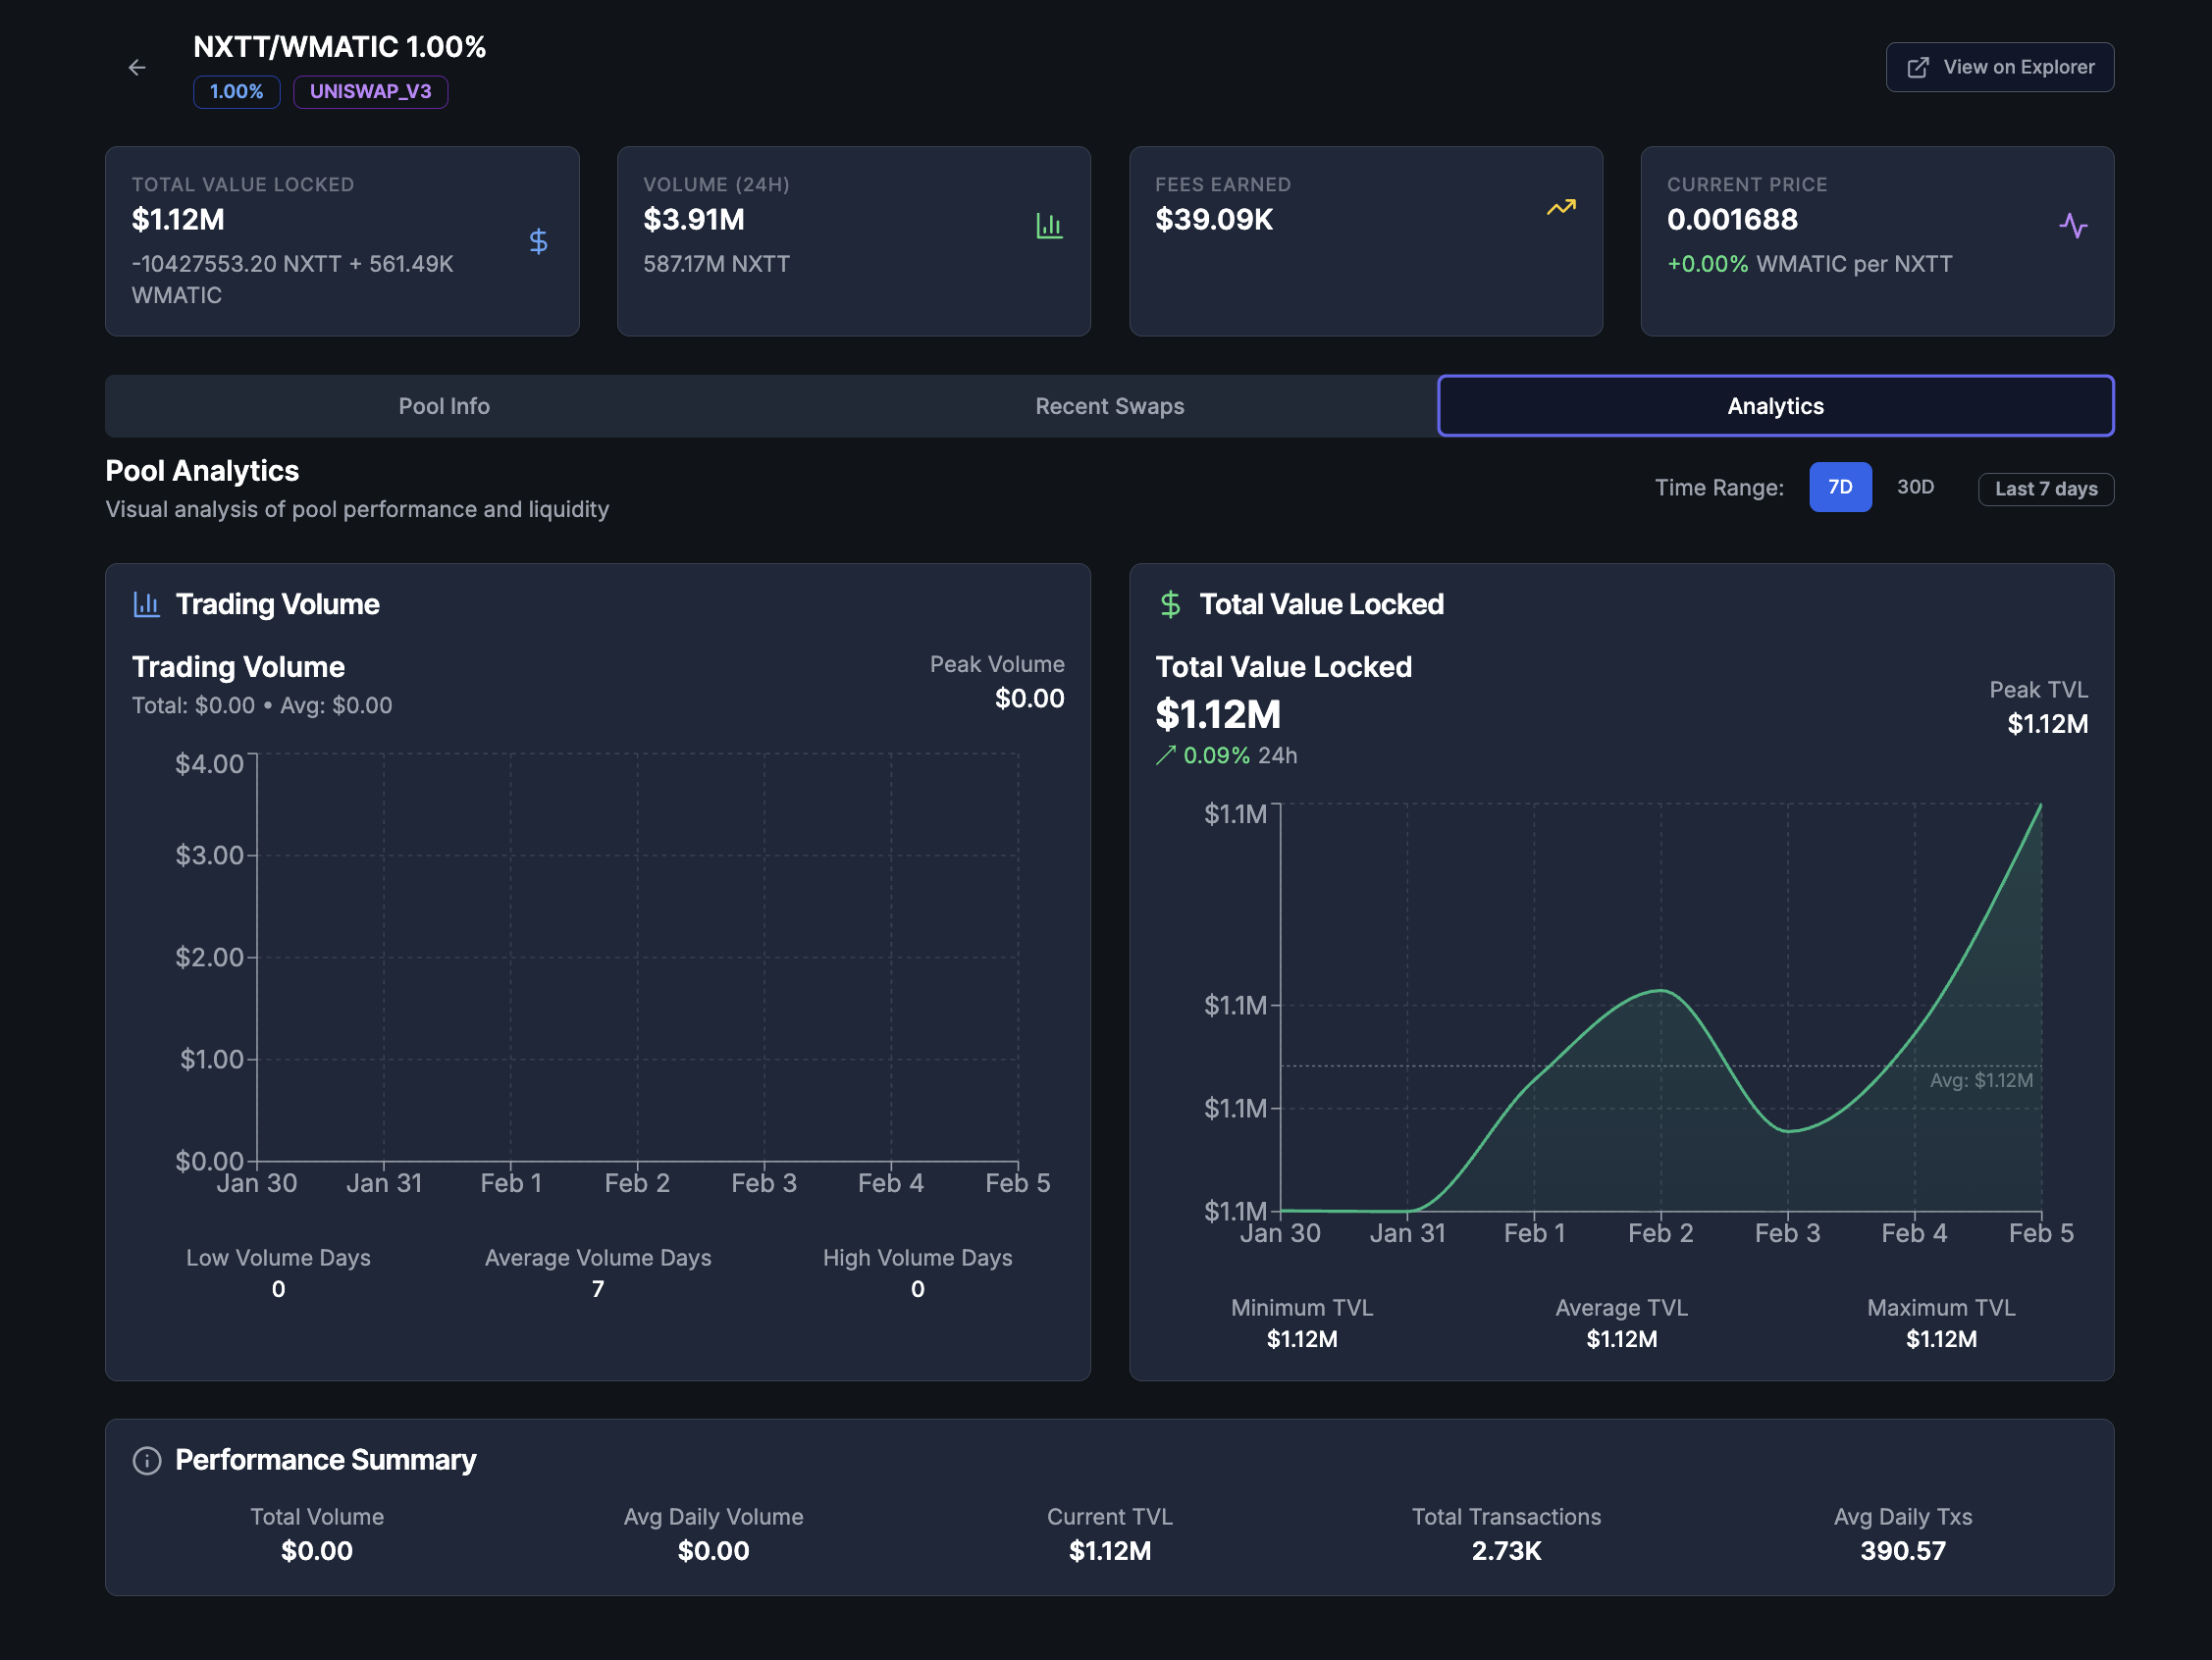
Task: Click the 1.00% fee badge
Action: (x=236, y=91)
